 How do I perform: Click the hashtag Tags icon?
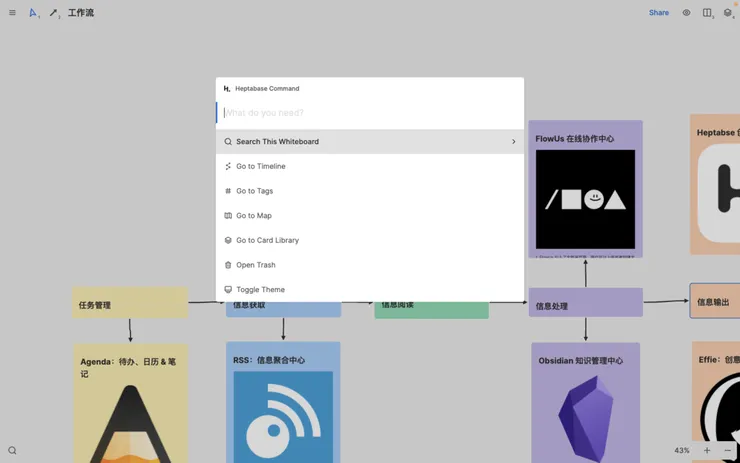(228, 191)
